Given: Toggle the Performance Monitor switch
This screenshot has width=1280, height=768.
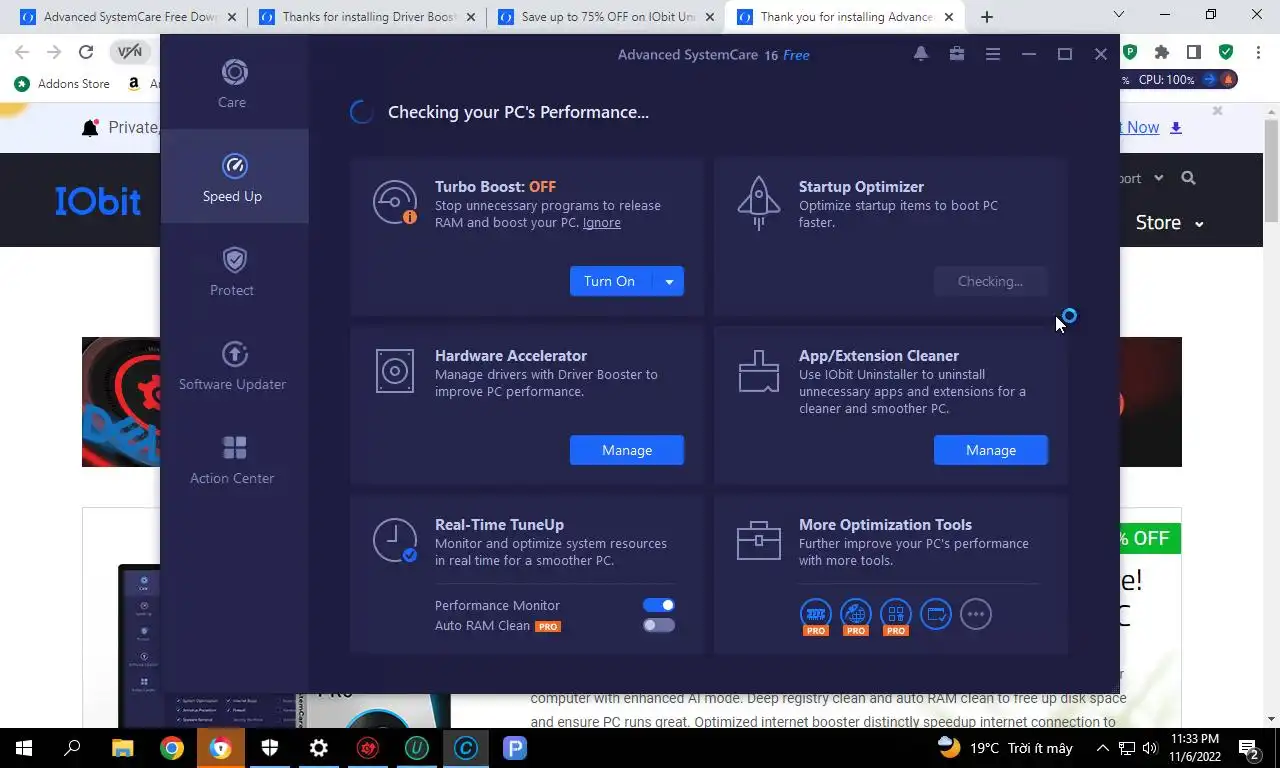Looking at the screenshot, I should (x=659, y=605).
